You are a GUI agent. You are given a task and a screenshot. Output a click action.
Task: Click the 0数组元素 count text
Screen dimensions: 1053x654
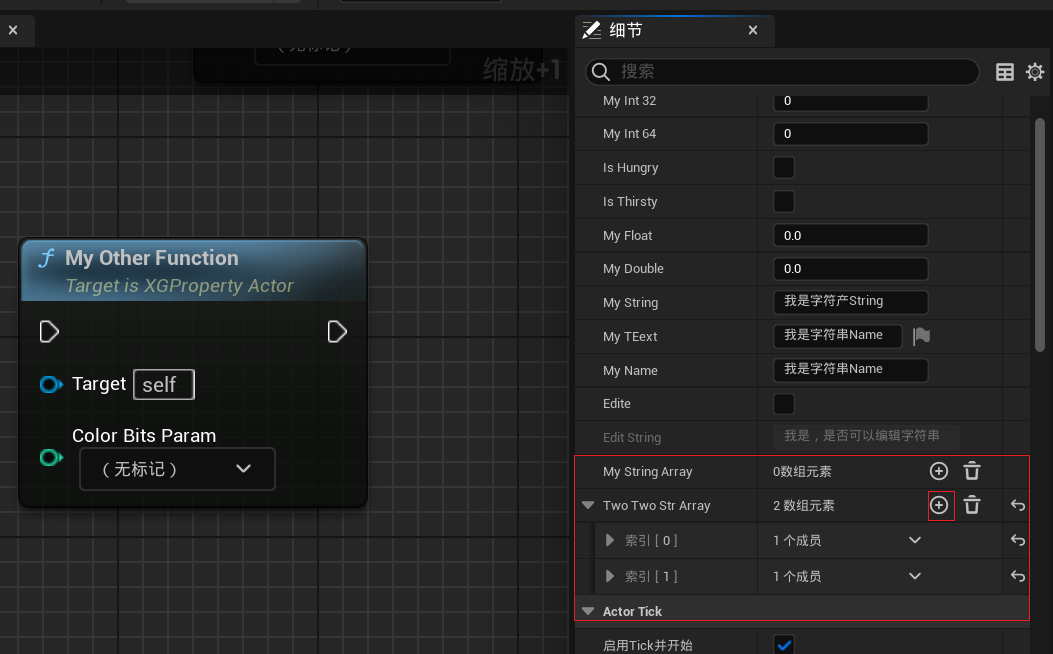click(x=802, y=471)
